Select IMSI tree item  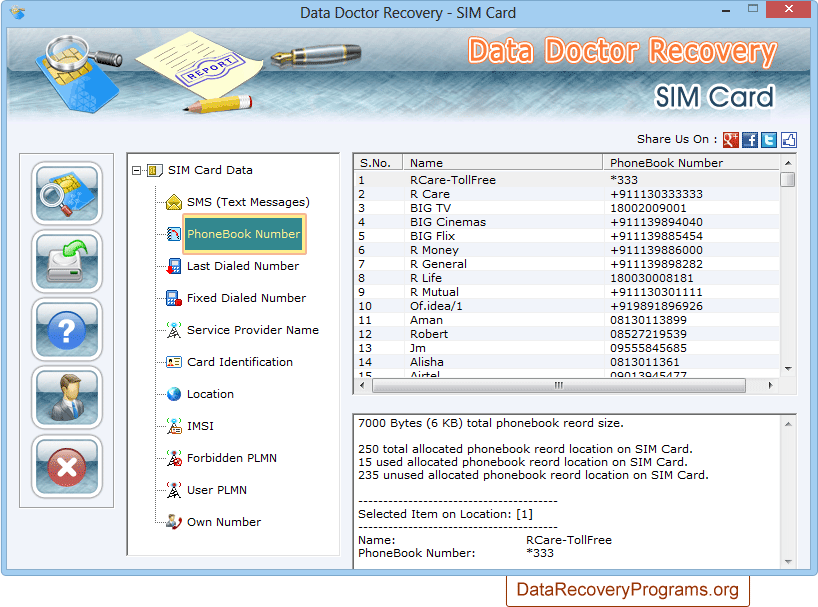tap(200, 426)
